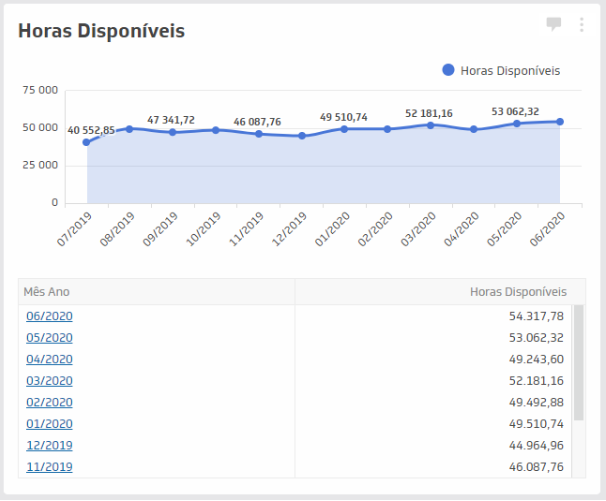The image size is (606, 501).
Task: Open the 02/2020 month link
Action: [49, 402]
